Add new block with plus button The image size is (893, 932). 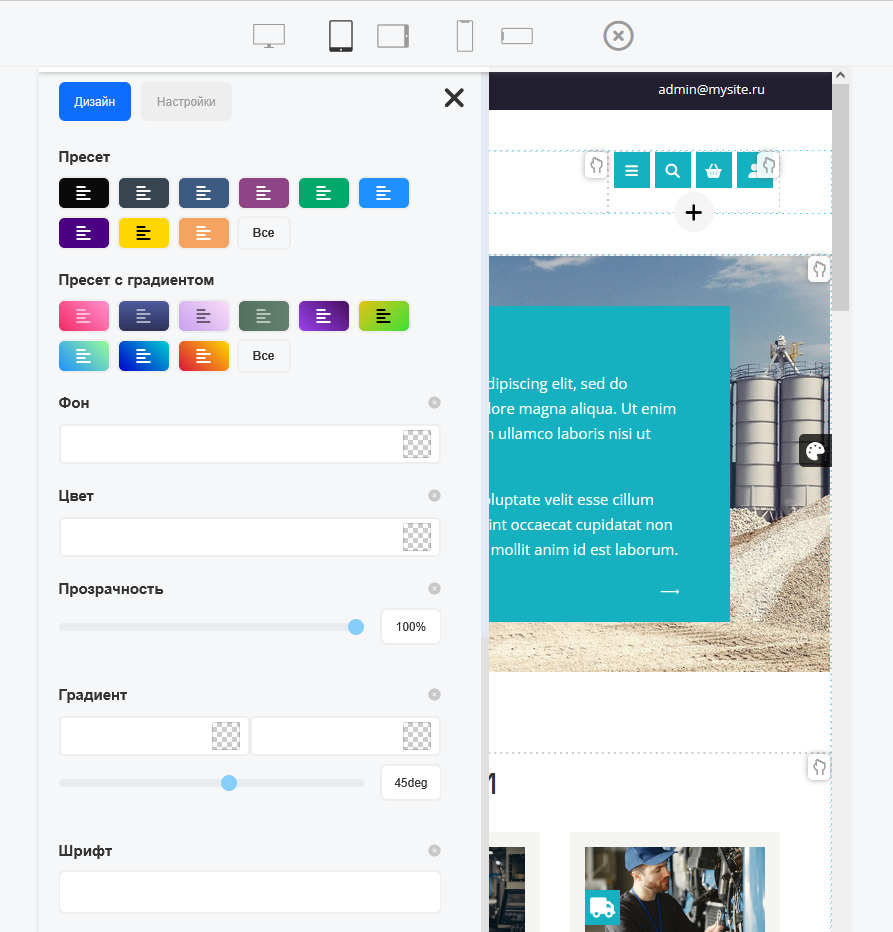(694, 212)
